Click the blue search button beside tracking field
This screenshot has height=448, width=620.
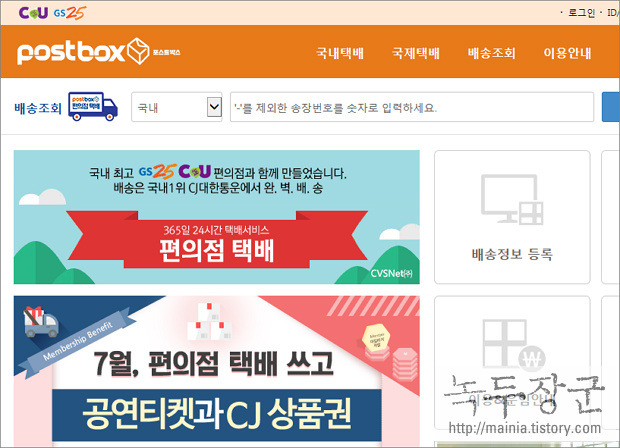click(x=611, y=107)
